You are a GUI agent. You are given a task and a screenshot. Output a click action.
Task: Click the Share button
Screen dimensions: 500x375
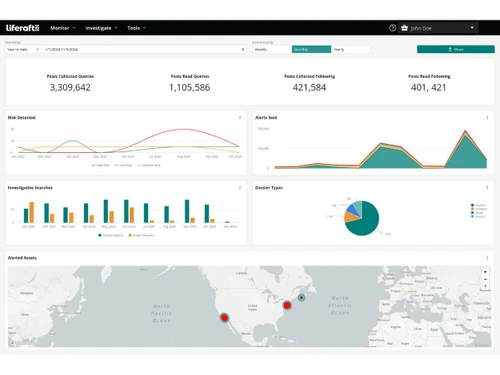pyautogui.click(x=456, y=49)
